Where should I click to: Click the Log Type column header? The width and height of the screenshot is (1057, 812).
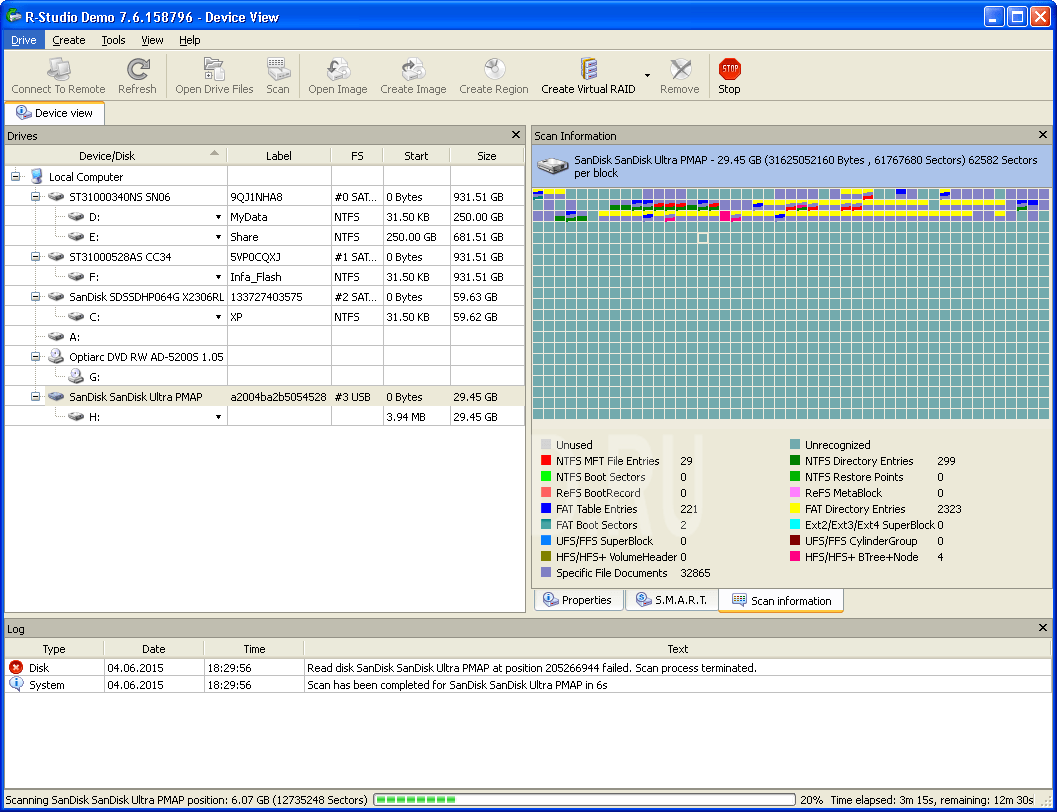point(54,649)
